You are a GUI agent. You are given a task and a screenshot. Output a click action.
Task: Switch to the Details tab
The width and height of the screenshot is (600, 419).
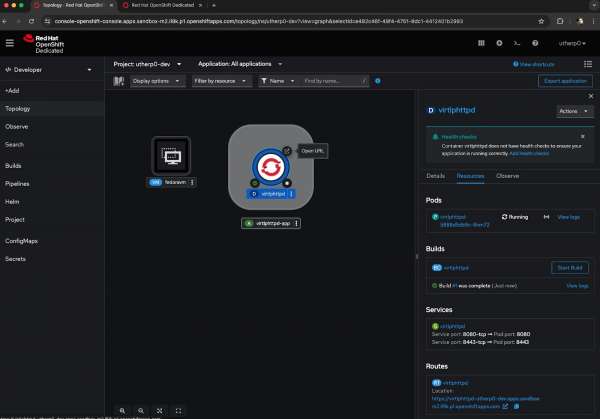(435, 175)
